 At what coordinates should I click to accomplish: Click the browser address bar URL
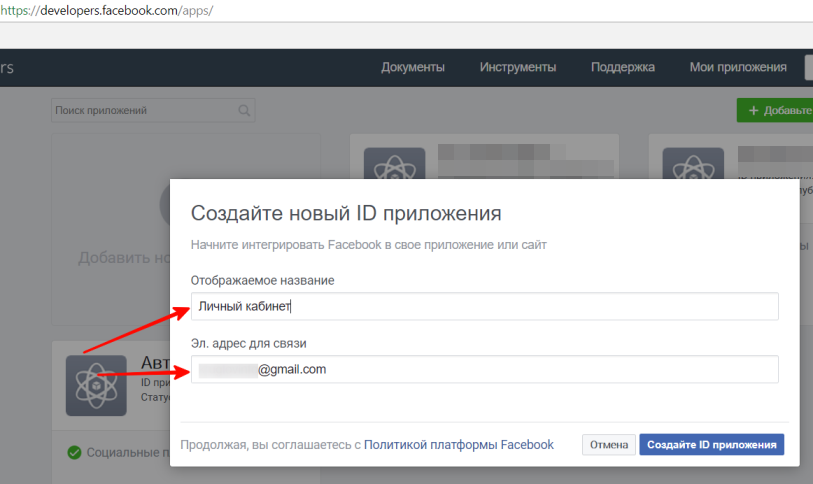pyautogui.click(x=106, y=10)
